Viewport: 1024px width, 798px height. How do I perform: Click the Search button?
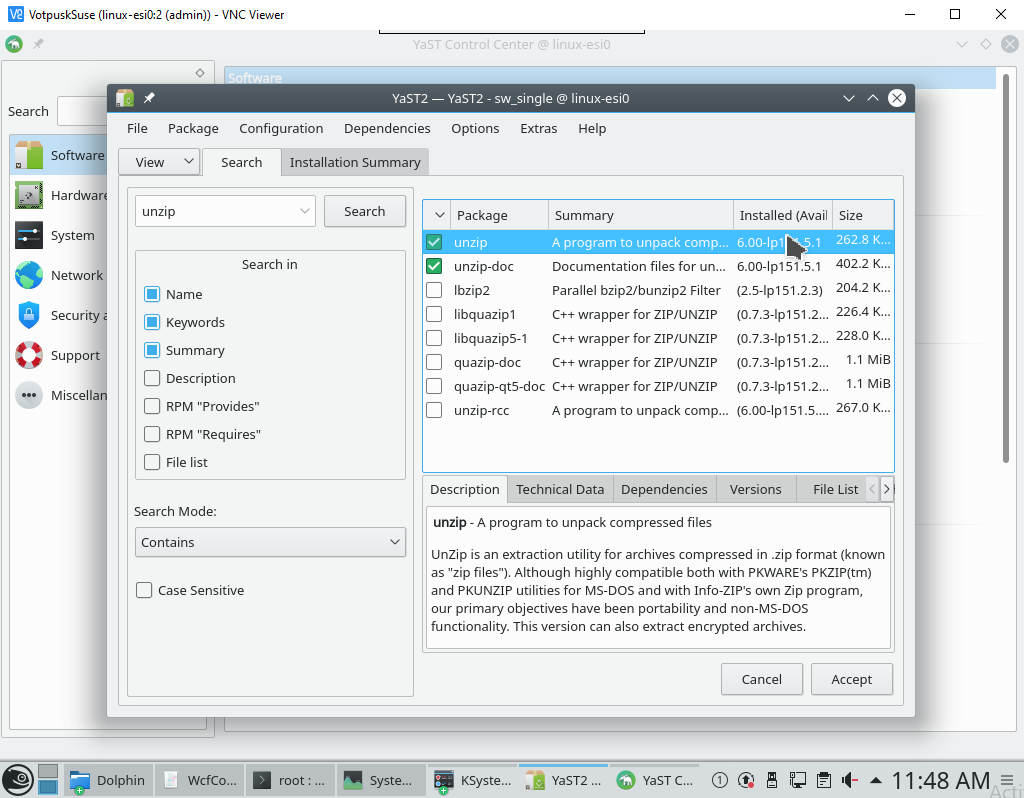tap(364, 211)
